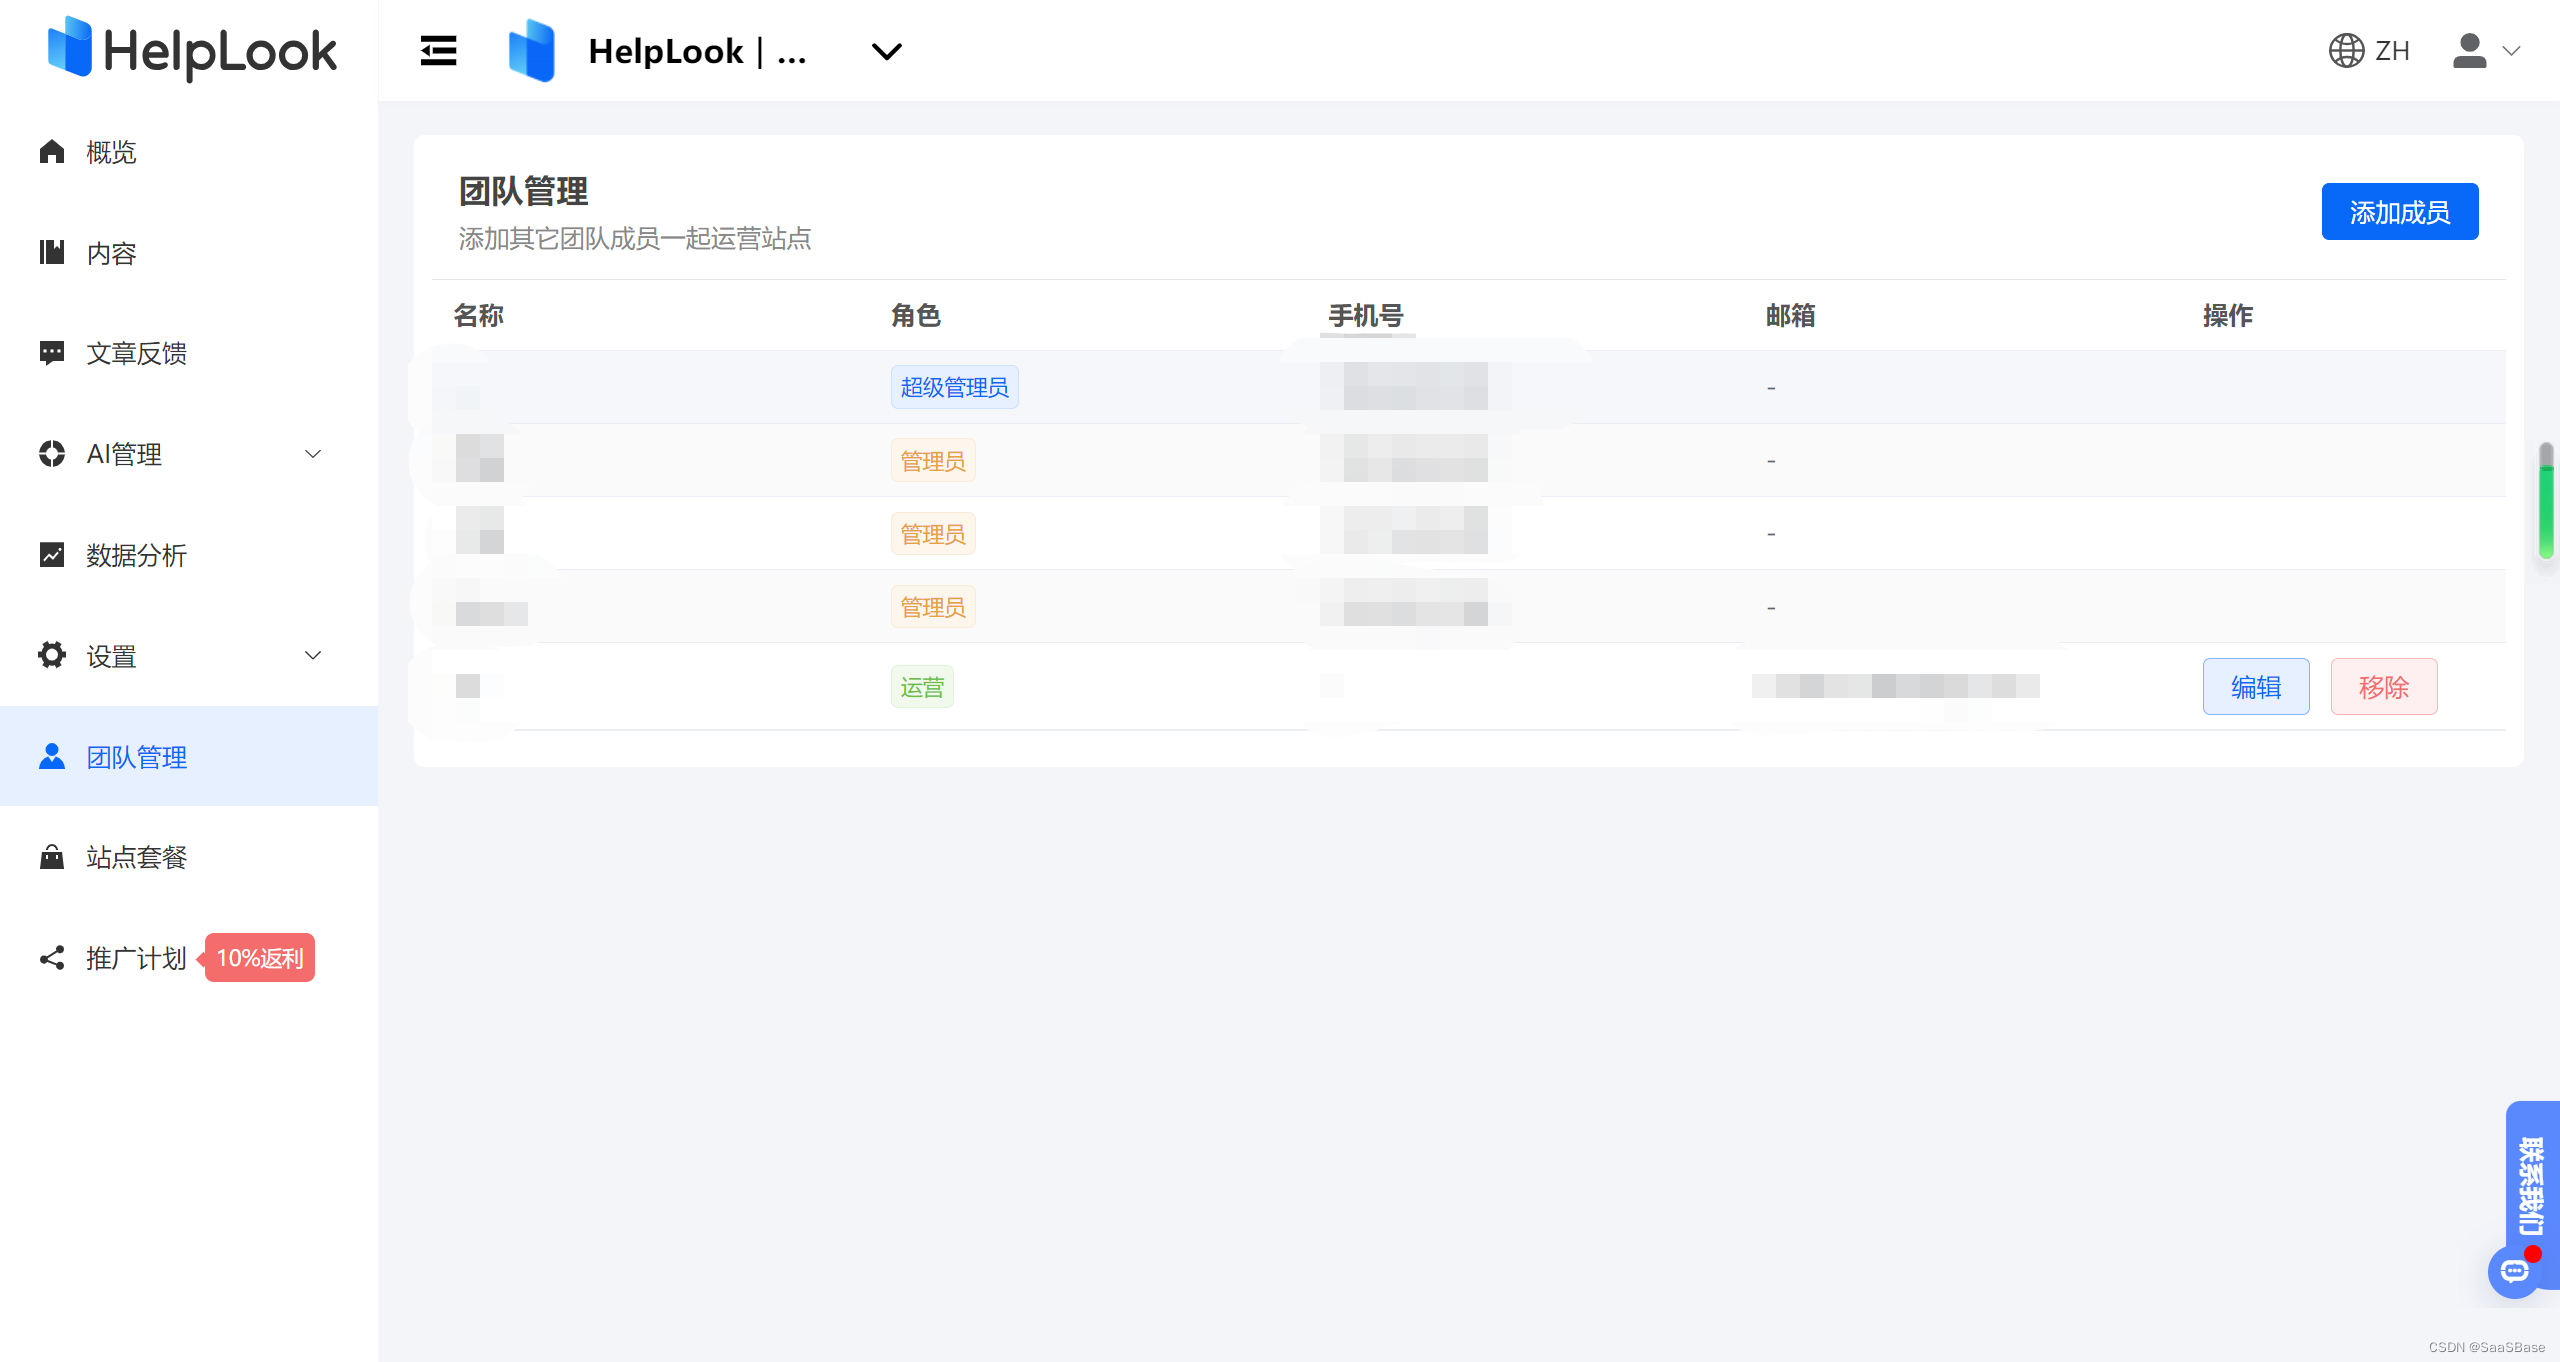Viewport: 2560px width, 1362px height.
Task: Click the 邮箱 column header
Action: click(x=1791, y=316)
